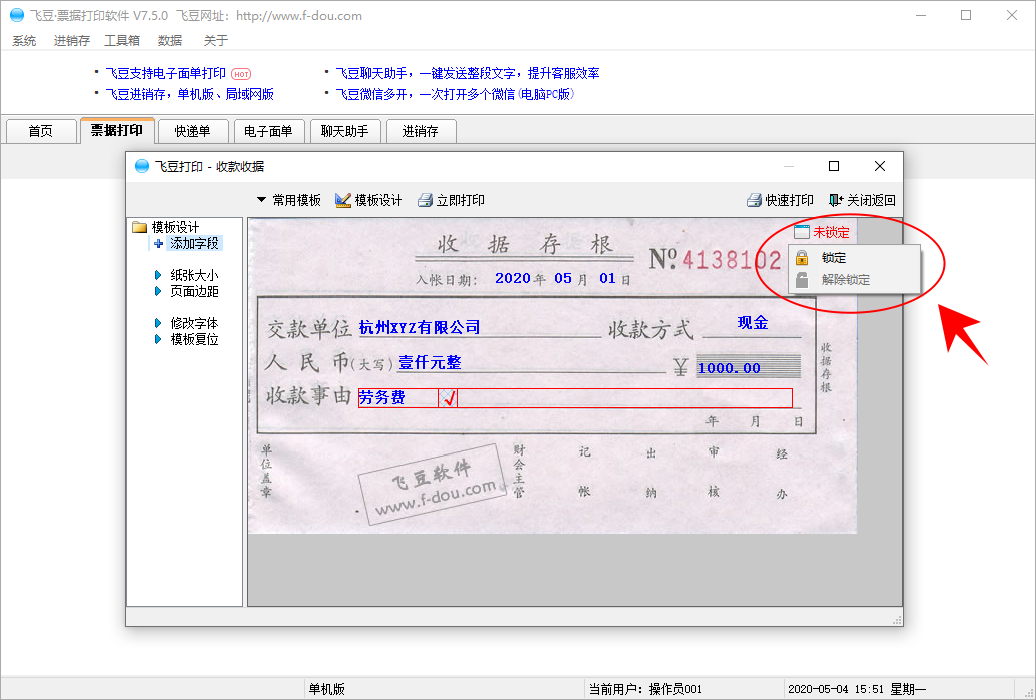
Task: Click the 纸张大小 arrow icon
Action: pos(158,275)
